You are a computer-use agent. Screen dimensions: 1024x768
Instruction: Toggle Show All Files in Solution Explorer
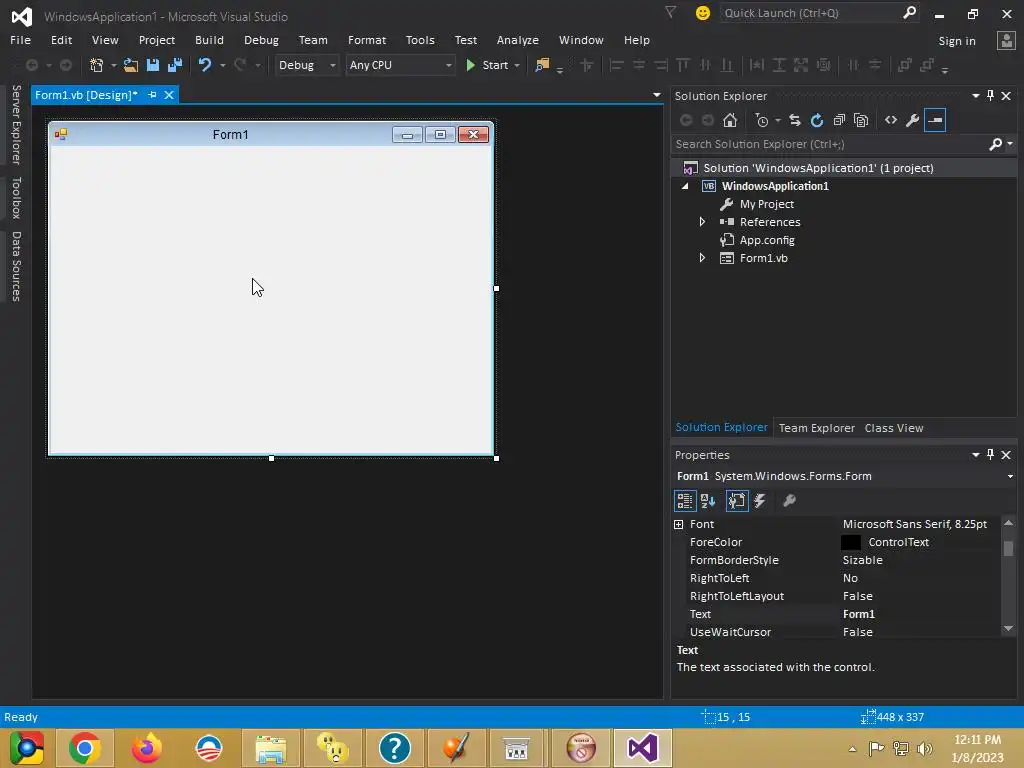(861, 120)
